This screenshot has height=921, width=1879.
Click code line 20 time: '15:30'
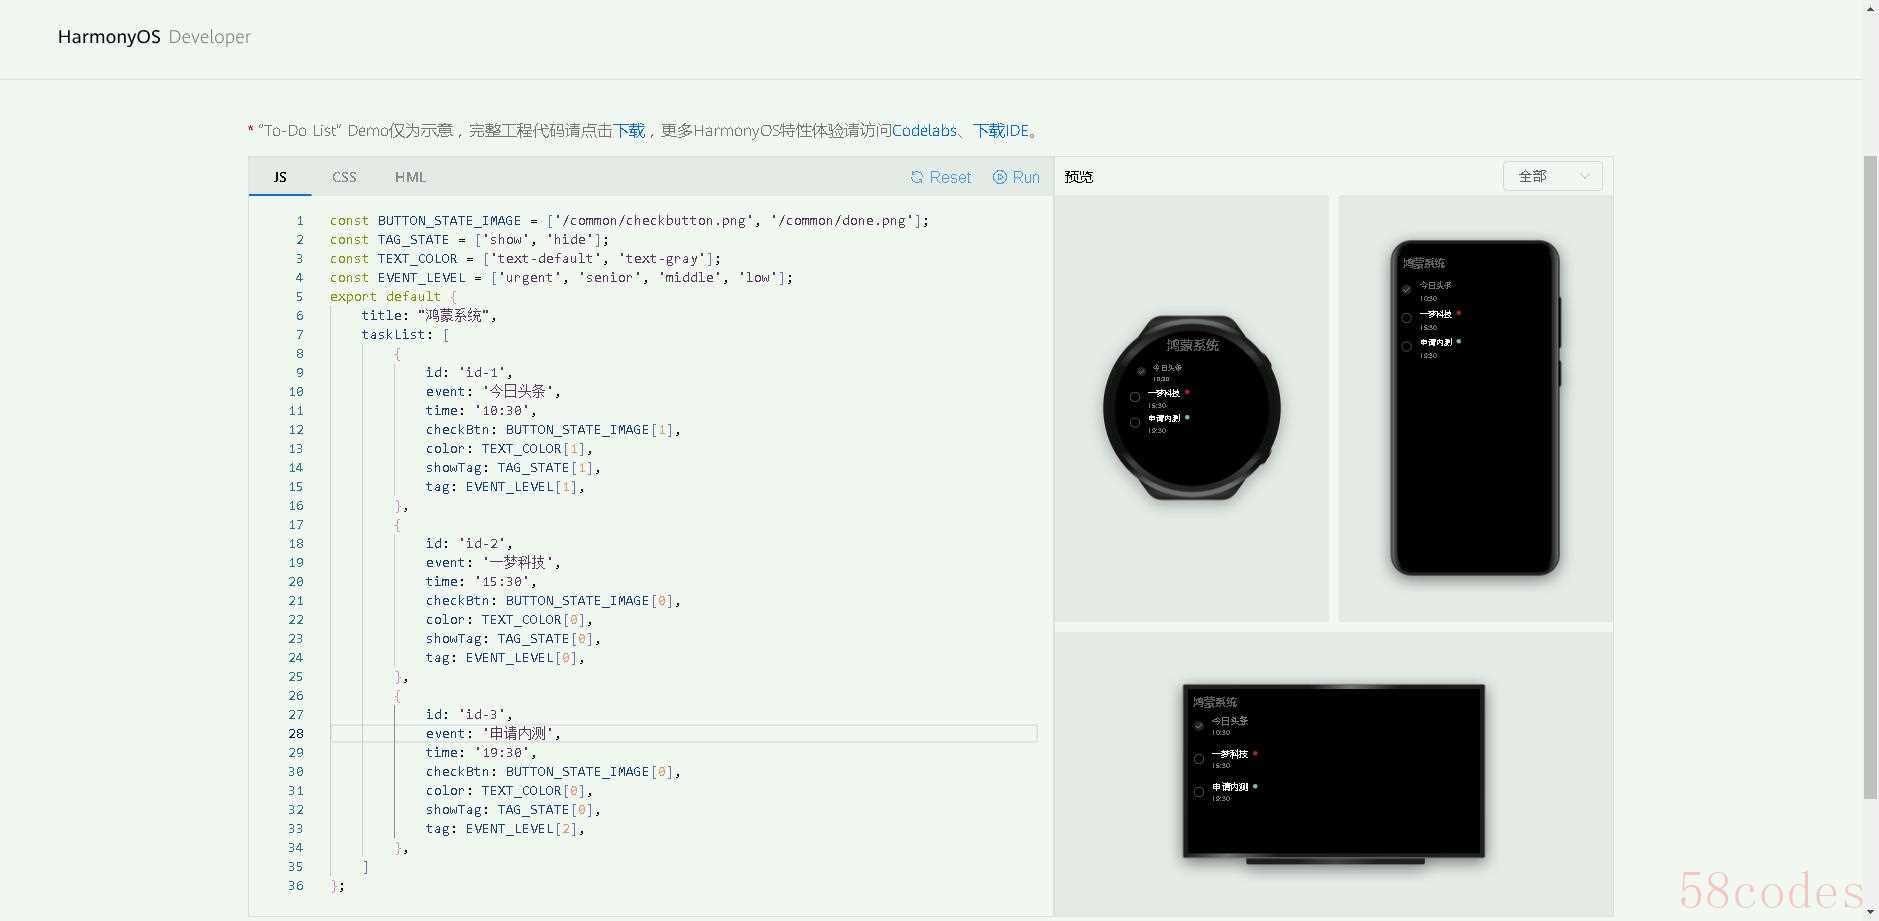coord(481,582)
